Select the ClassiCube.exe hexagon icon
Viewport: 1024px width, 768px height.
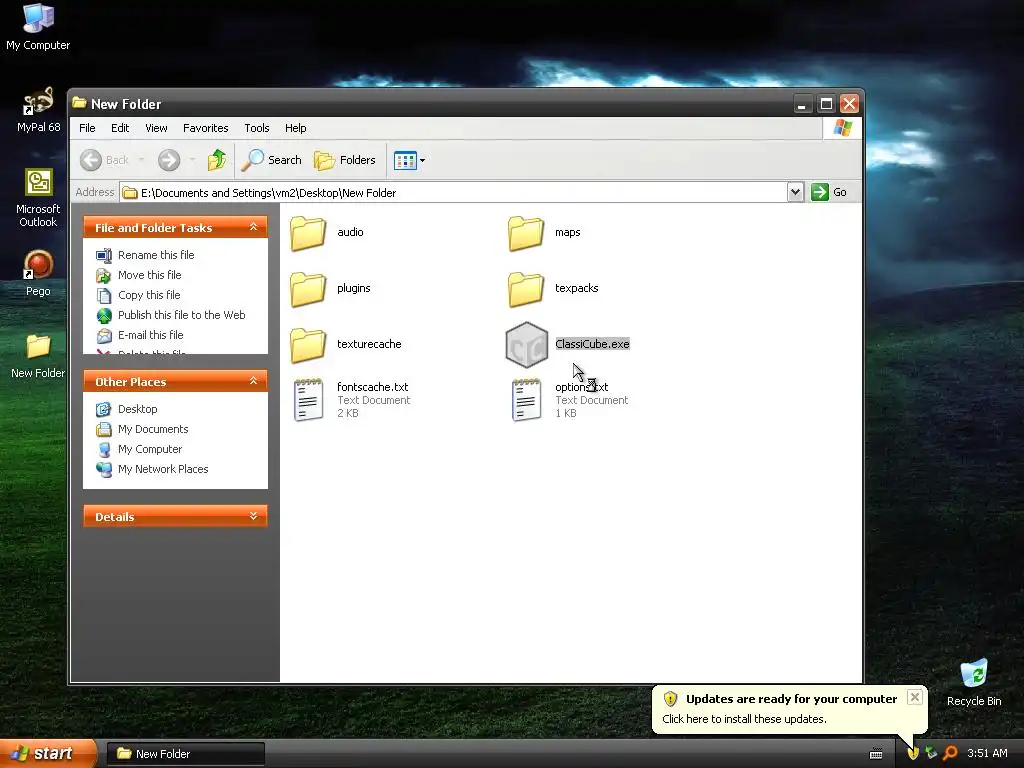point(526,345)
